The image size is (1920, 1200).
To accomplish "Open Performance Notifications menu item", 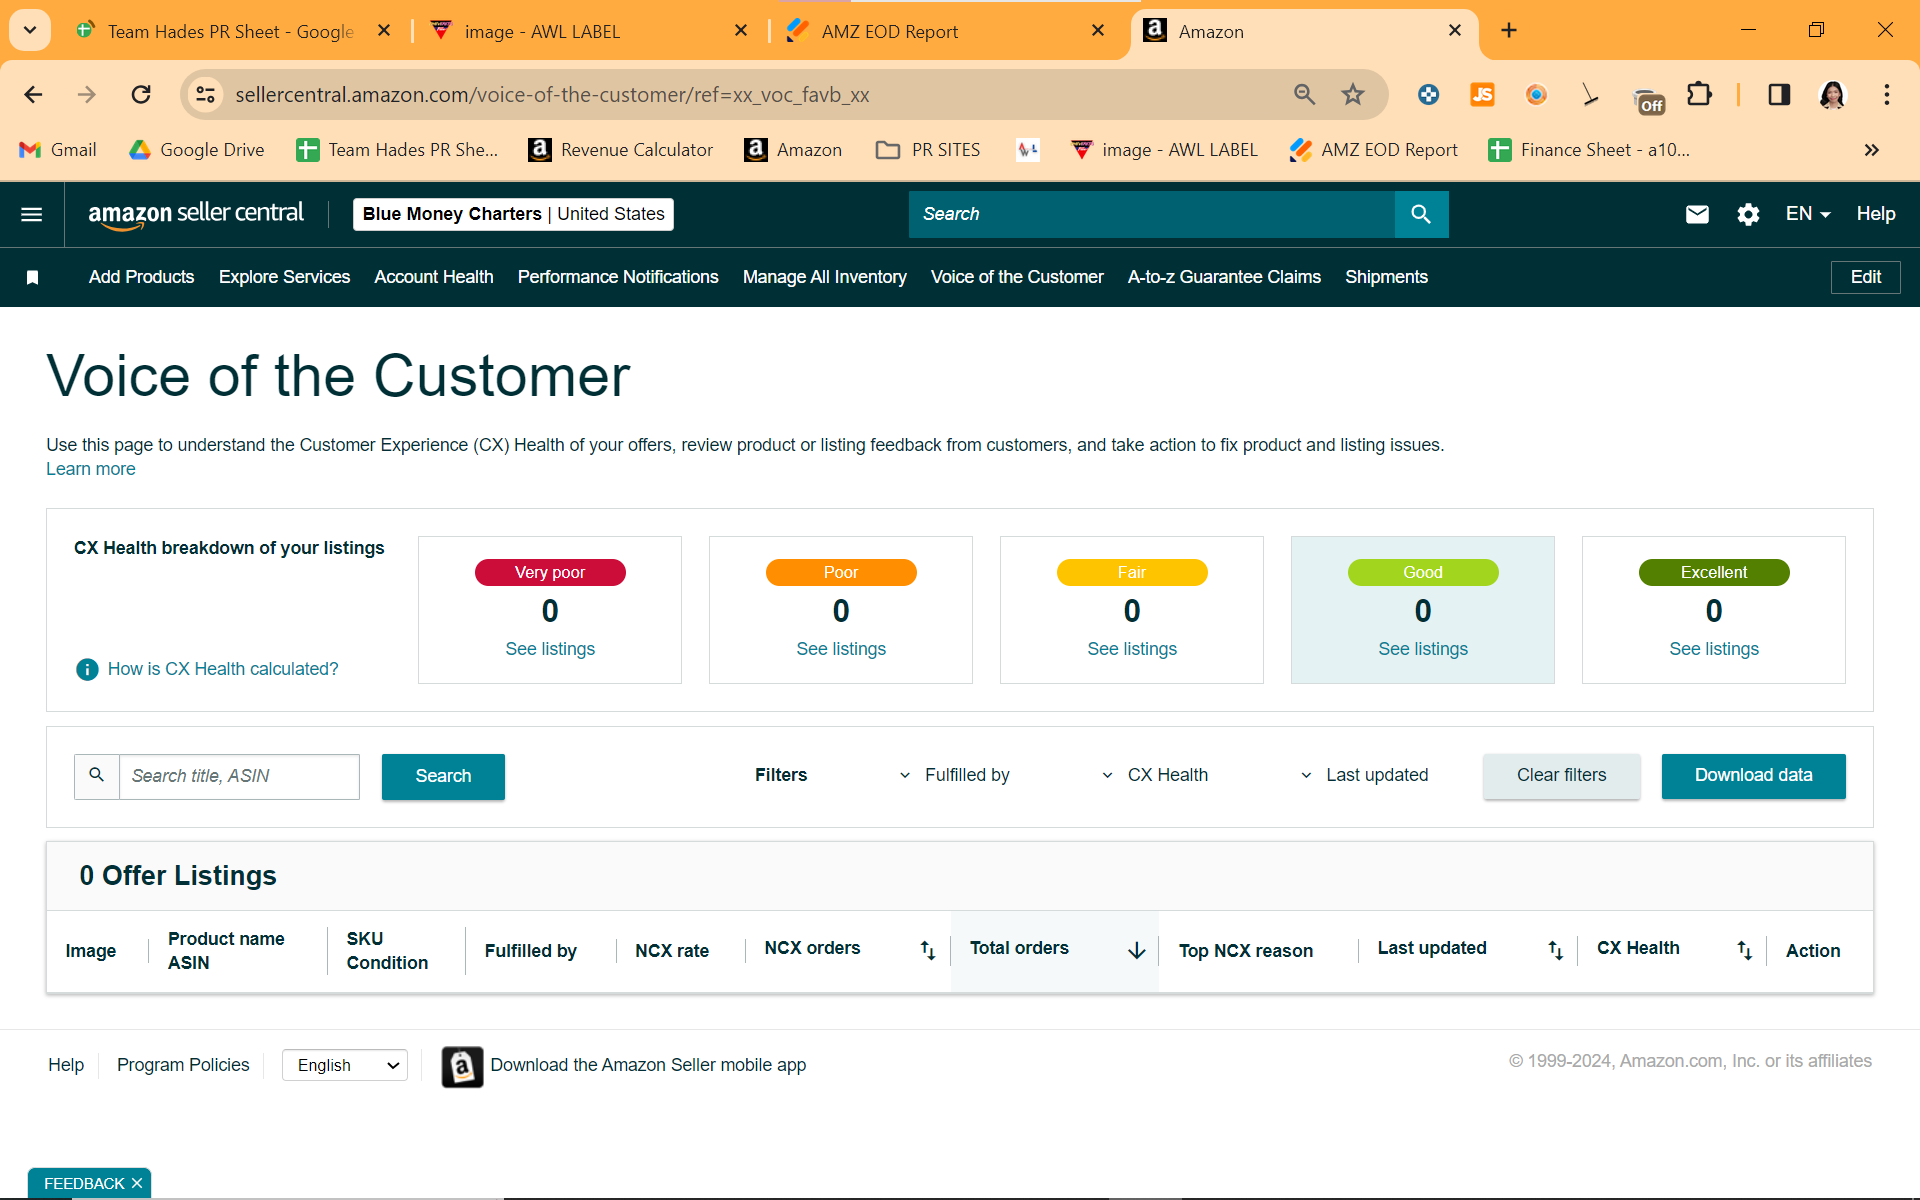I will [618, 277].
